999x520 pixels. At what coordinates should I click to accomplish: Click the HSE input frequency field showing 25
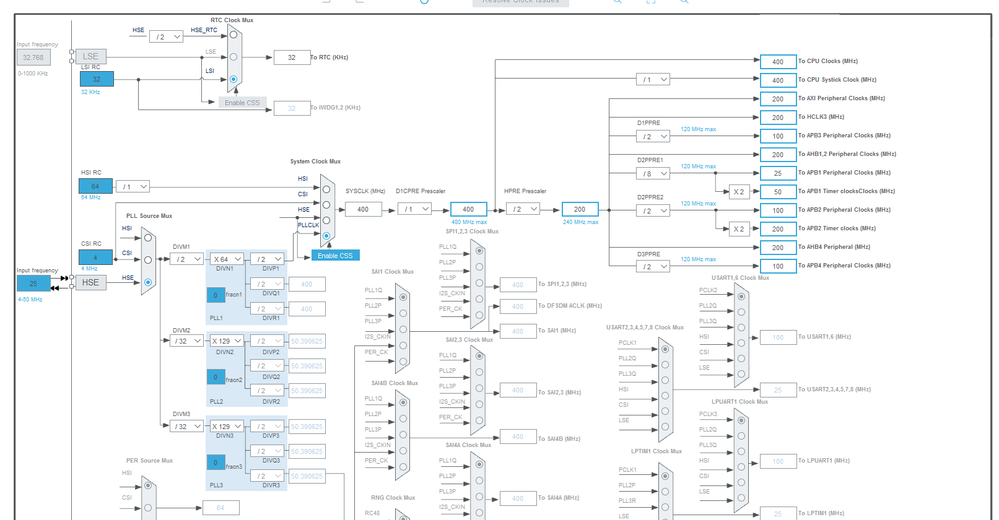click(34, 284)
